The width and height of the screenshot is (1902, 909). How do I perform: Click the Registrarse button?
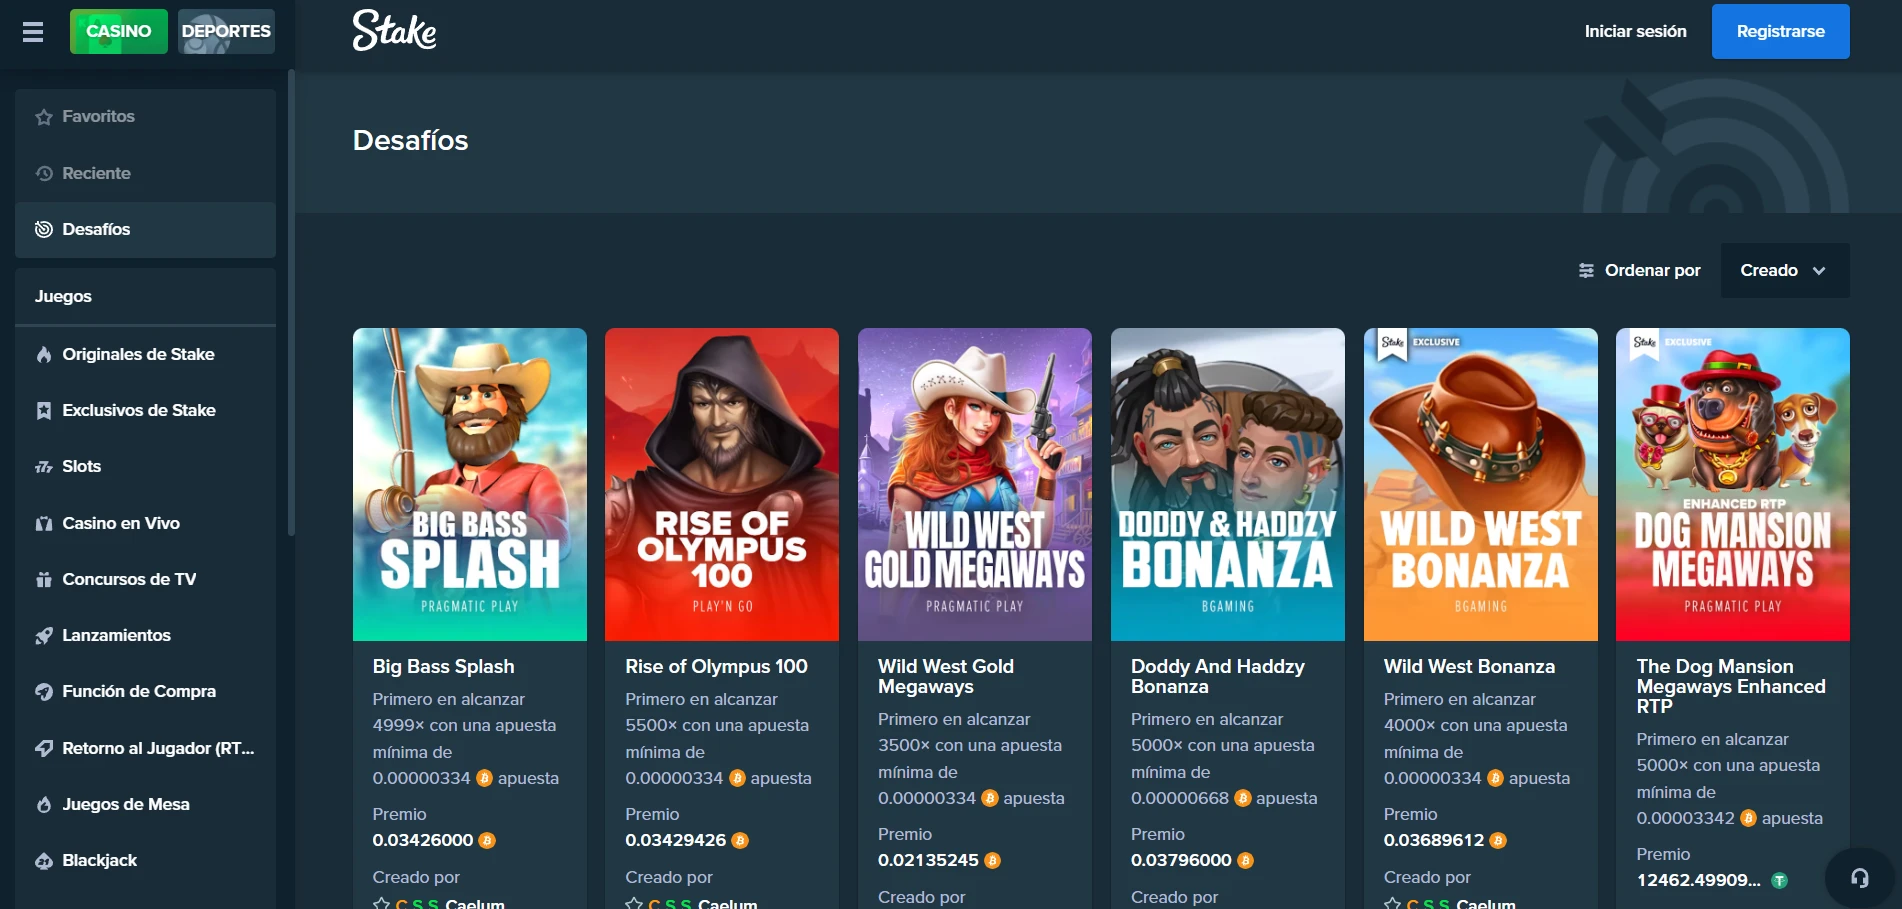point(1780,31)
